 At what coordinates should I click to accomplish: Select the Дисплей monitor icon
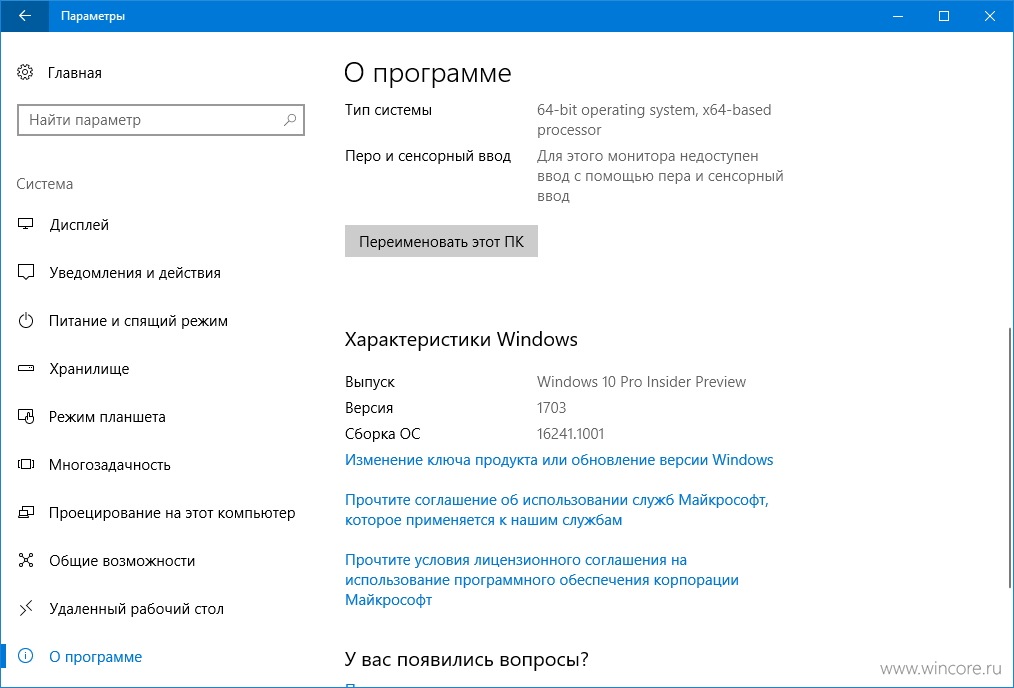[x=26, y=224]
